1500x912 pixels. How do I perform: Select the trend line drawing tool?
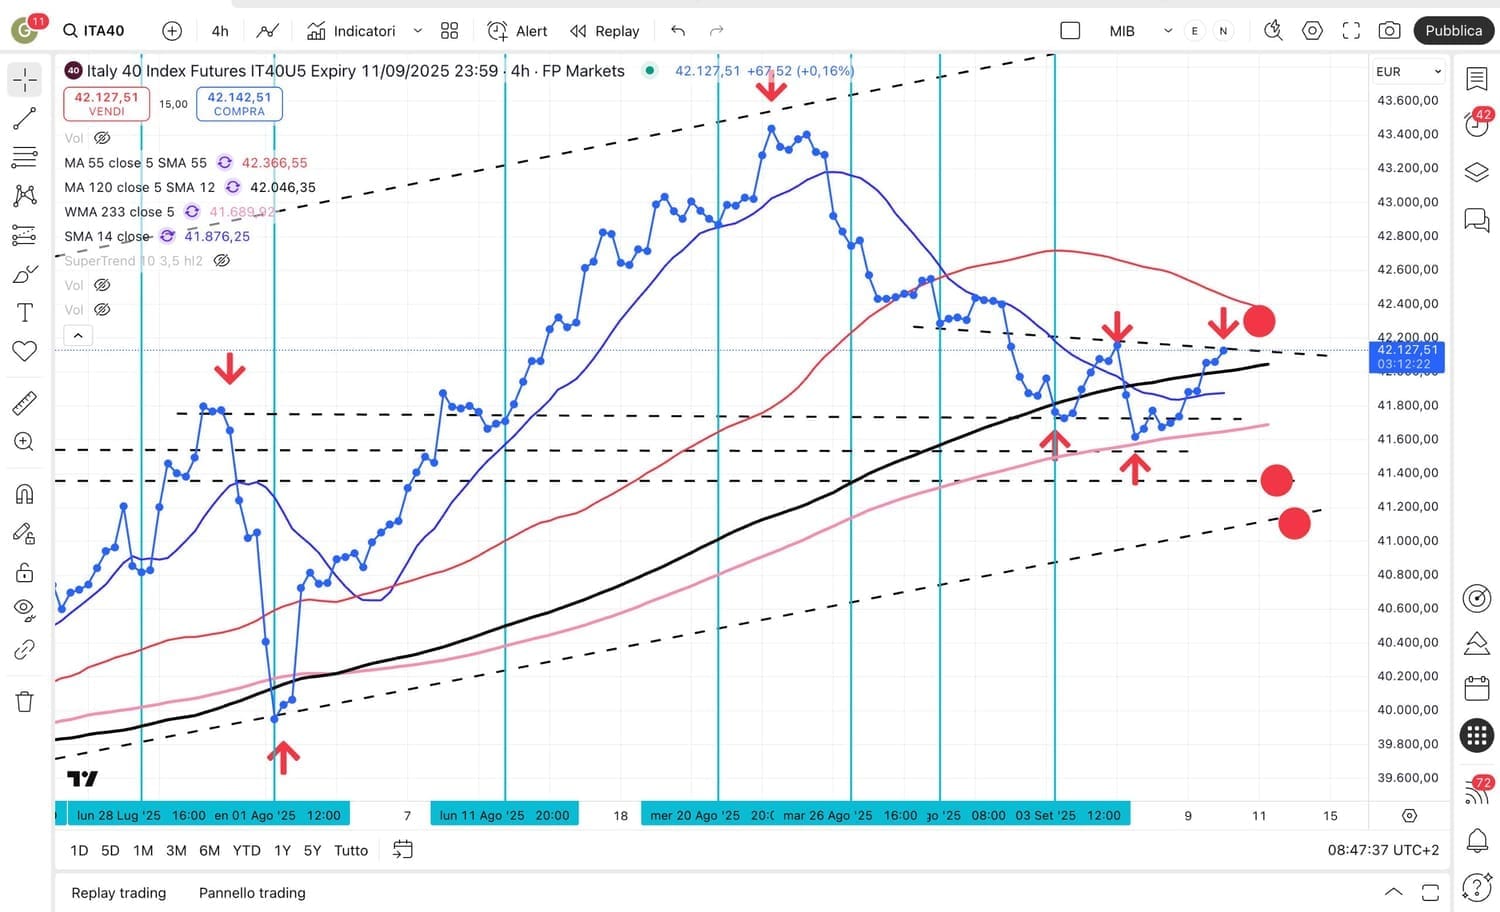click(x=25, y=119)
